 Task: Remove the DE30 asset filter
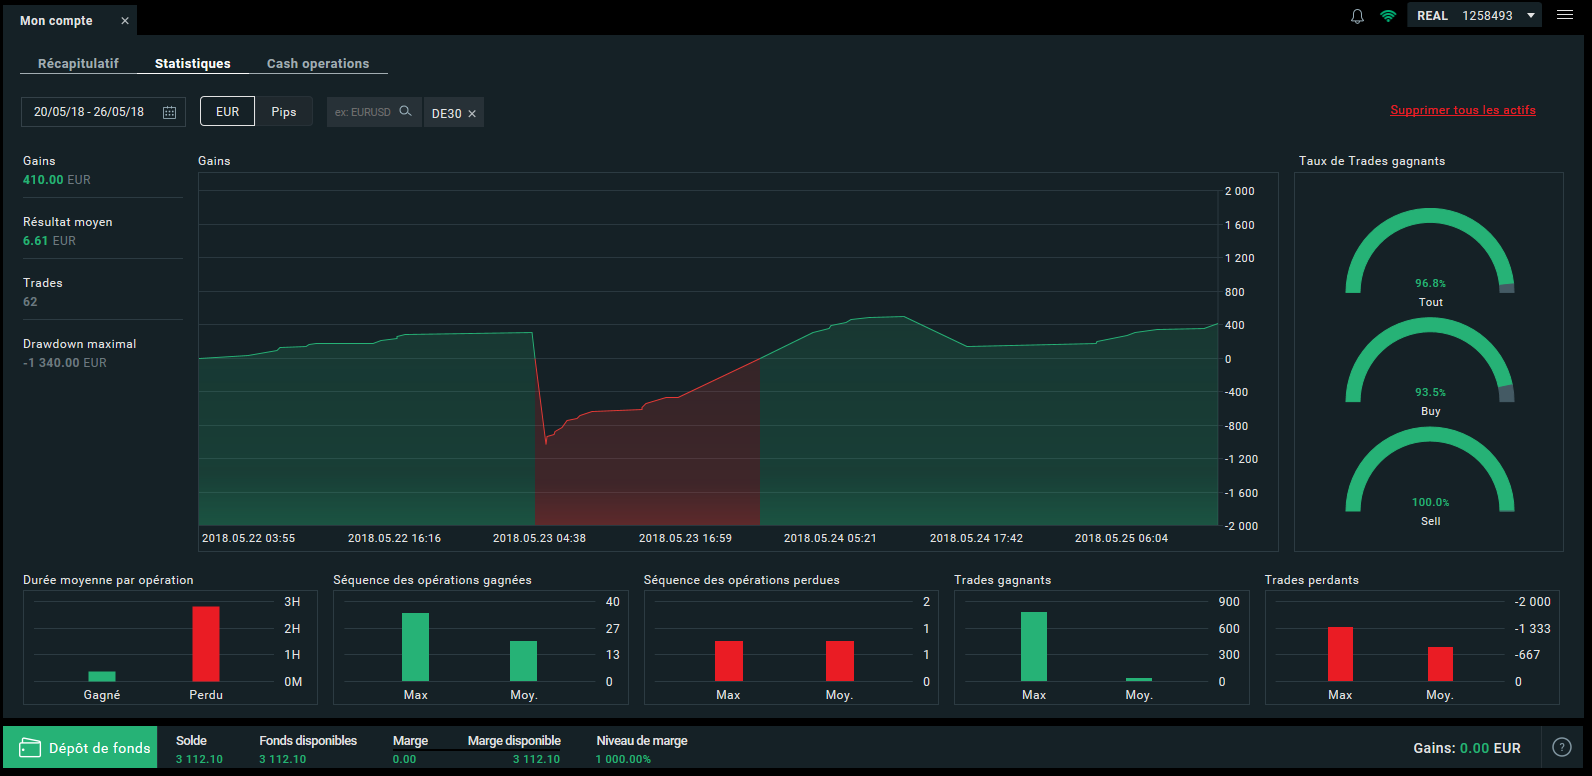point(472,114)
